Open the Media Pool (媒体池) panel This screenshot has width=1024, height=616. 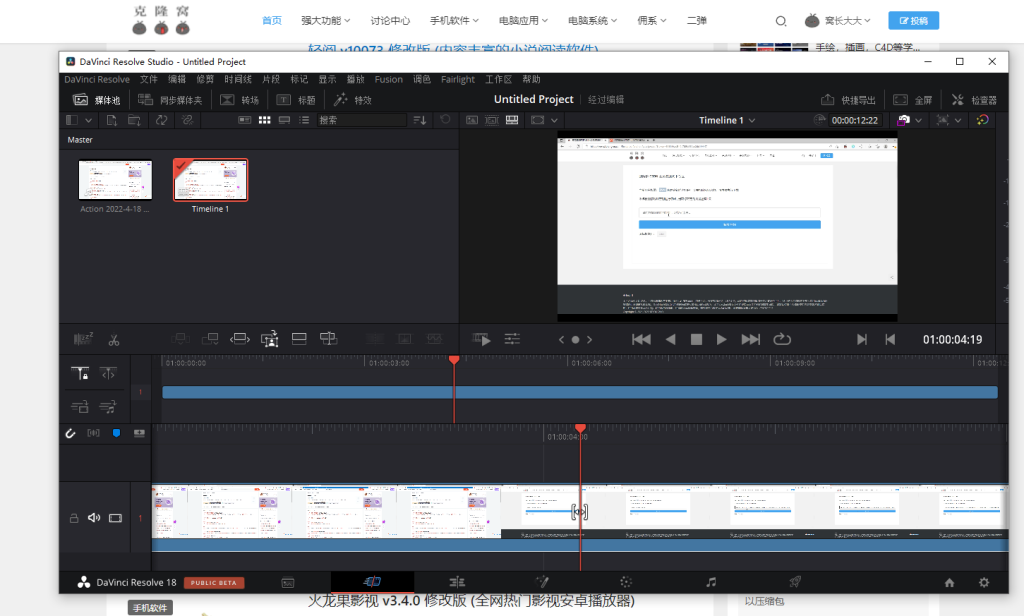(x=97, y=100)
